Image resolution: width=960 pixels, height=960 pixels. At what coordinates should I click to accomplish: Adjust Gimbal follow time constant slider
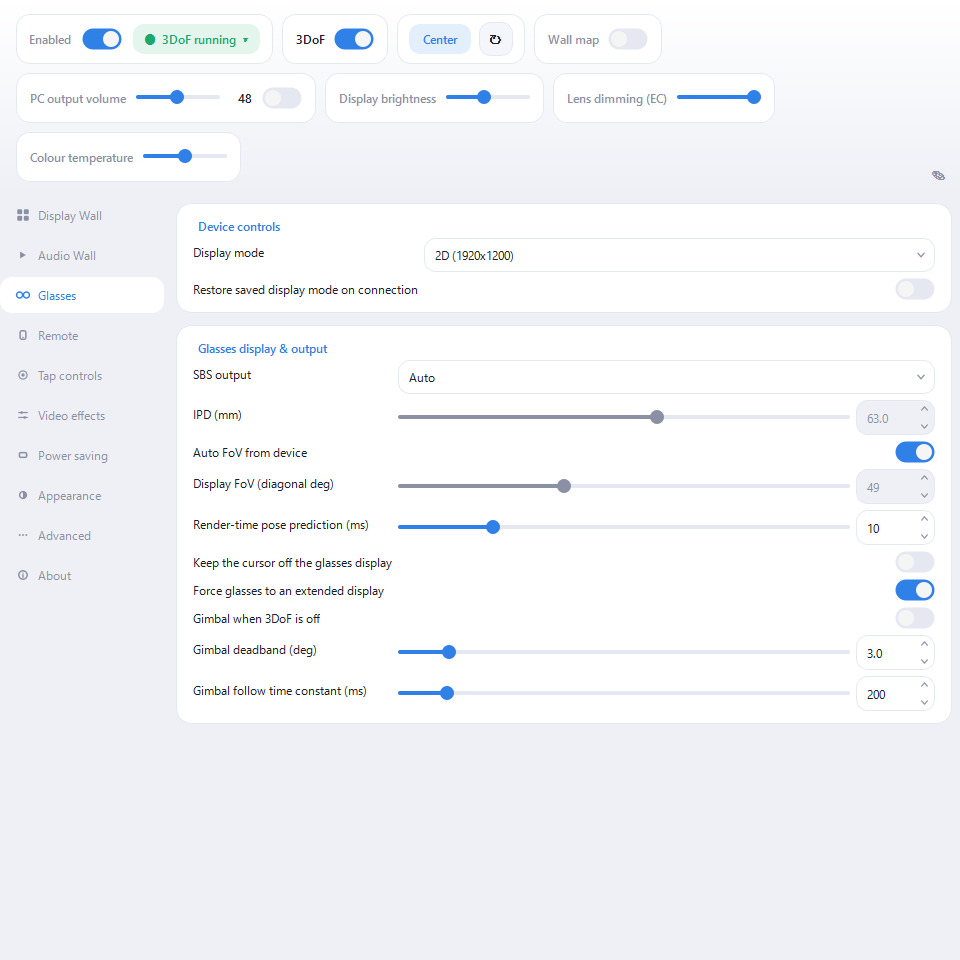pos(623,692)
